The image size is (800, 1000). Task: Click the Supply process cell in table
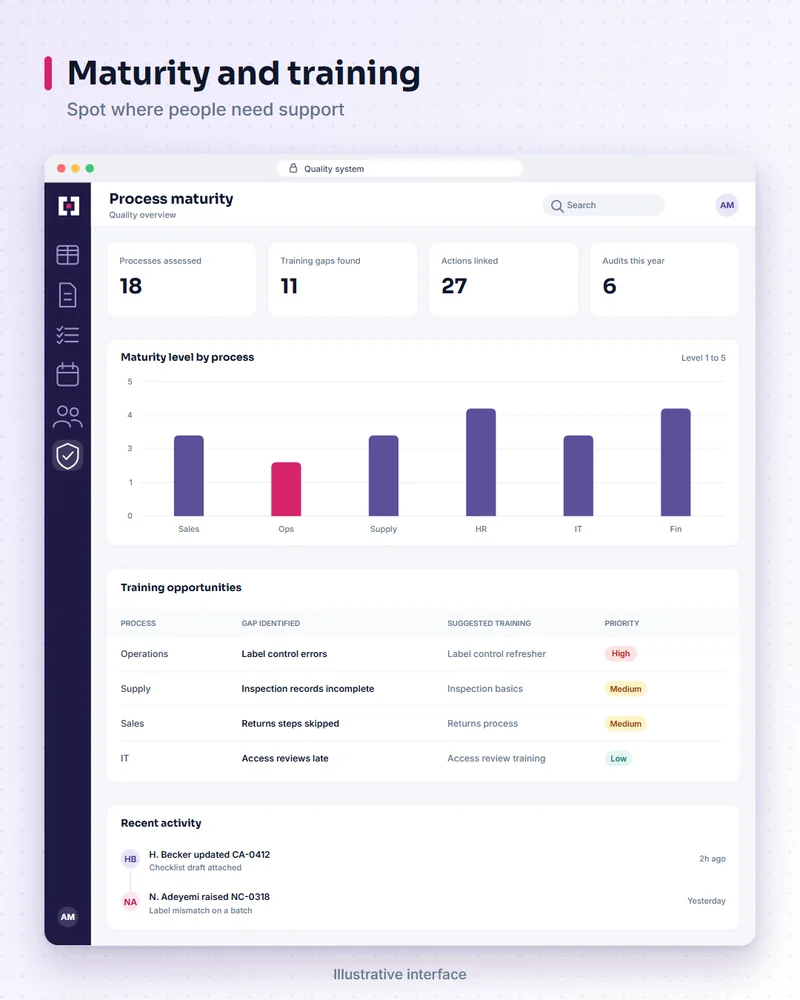tap(135, 689)
